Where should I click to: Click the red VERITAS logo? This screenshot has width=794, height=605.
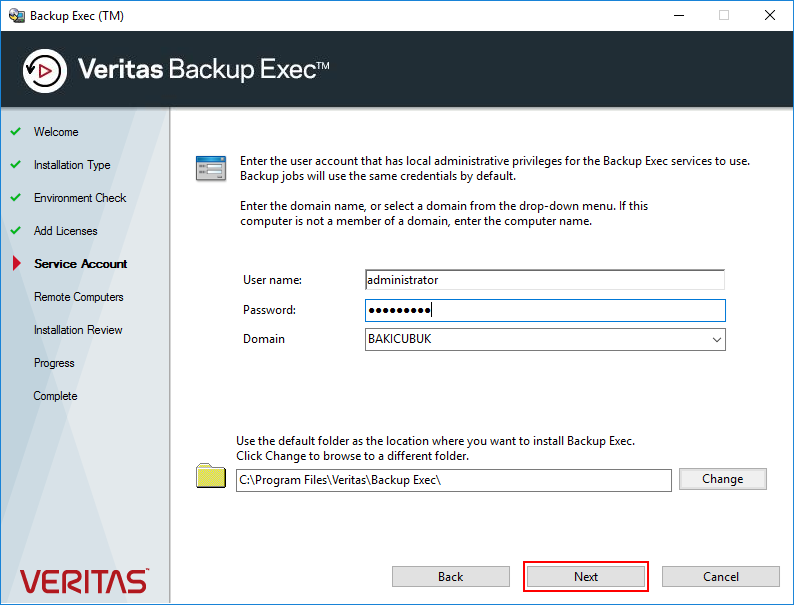[84, 581]
